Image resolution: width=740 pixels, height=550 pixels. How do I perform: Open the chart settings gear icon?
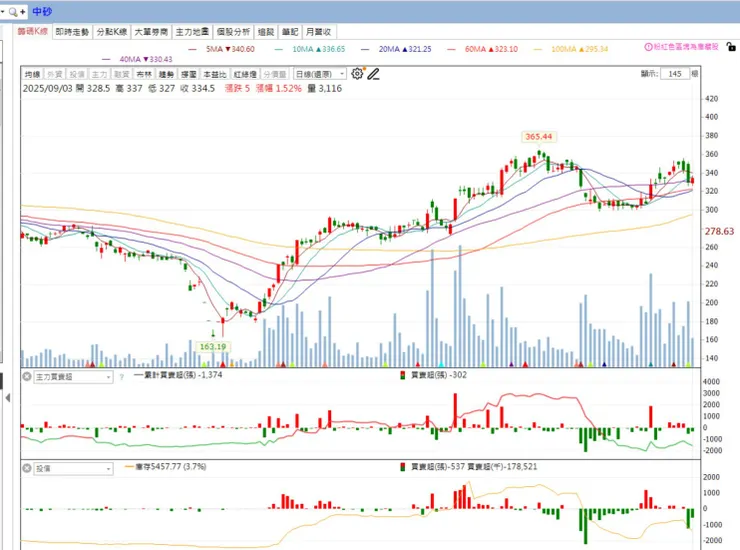pyautogui.click(x=357, y=74)
